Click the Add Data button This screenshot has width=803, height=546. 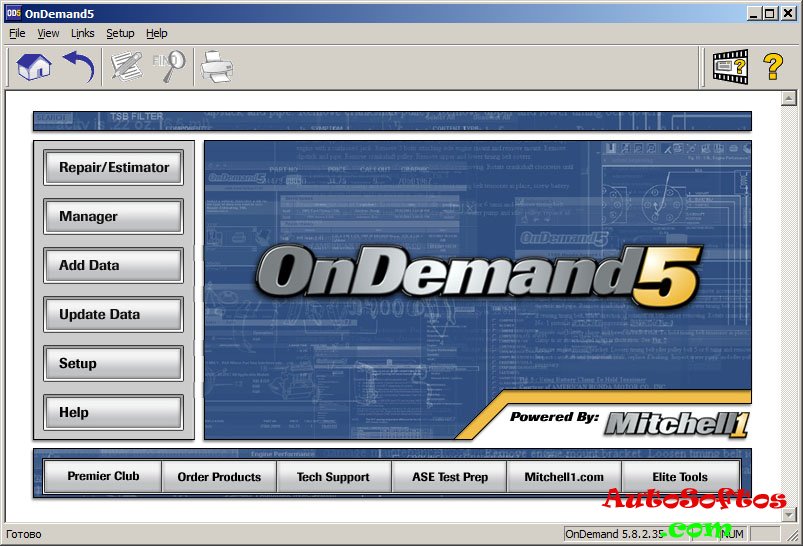pyautogui.click(x=114, y=265)
